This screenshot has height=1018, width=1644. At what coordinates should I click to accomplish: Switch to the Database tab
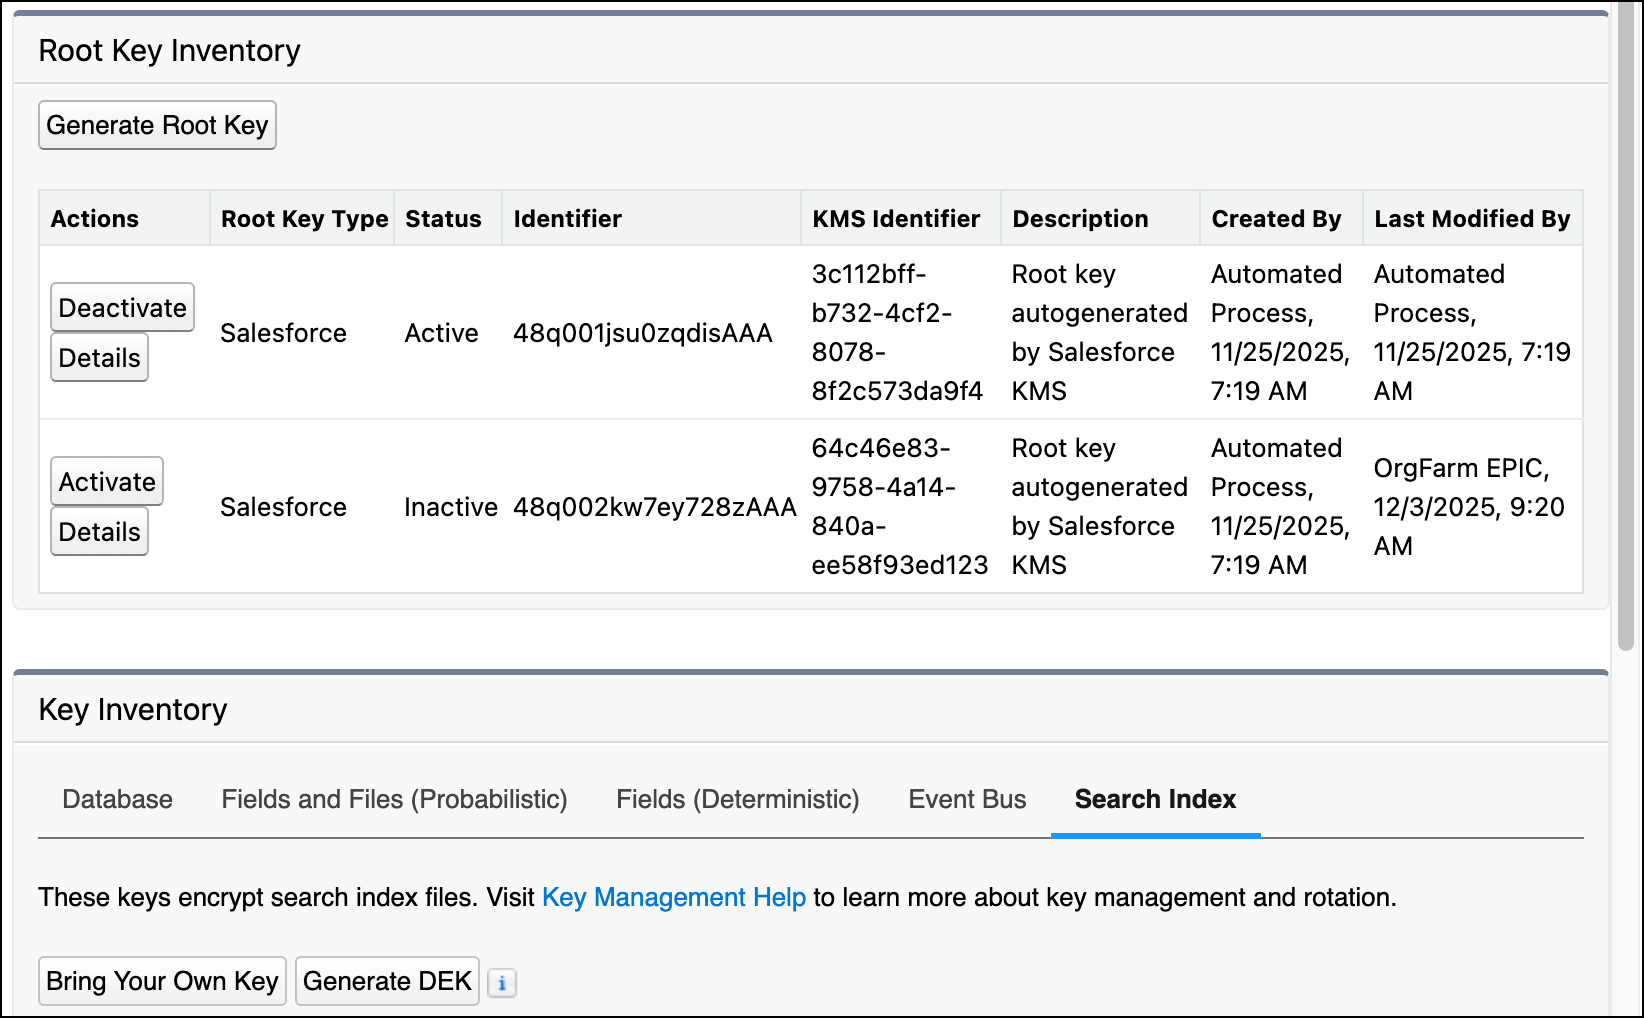[x=117, y=799]
